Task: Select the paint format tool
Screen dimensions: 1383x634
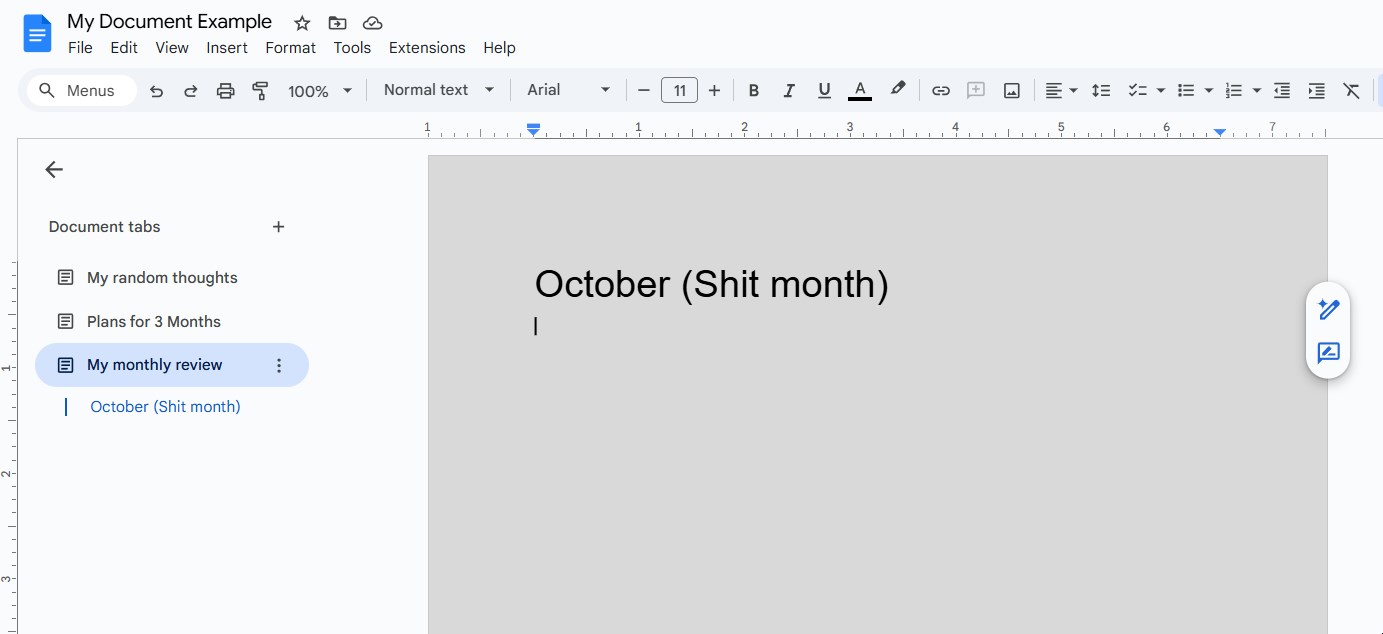Action: click(260, 91)
